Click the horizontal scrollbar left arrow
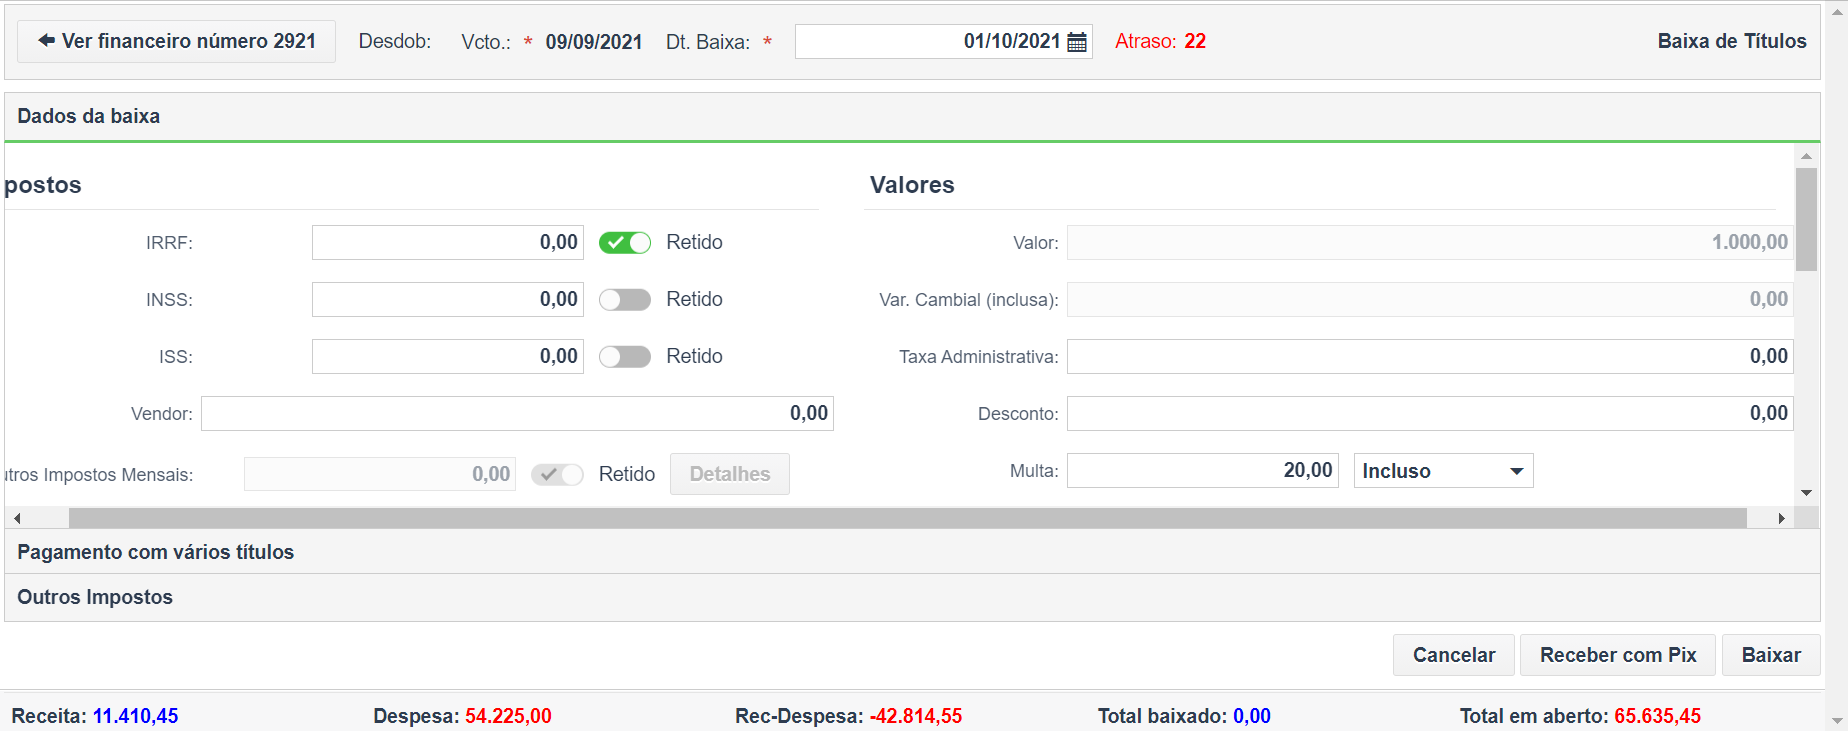The height and width of the screenshot is (731, 1848). (17, 518)
